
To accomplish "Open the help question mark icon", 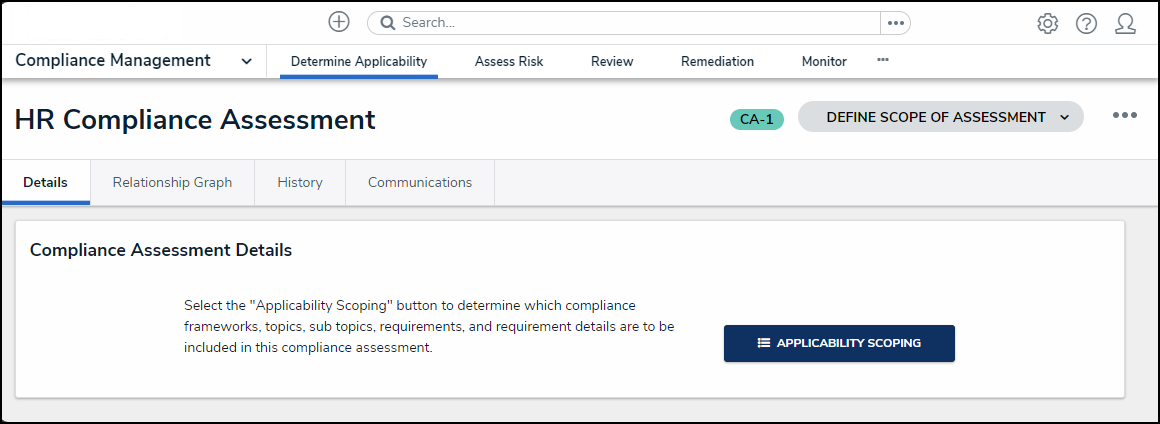I will 1086,24.
